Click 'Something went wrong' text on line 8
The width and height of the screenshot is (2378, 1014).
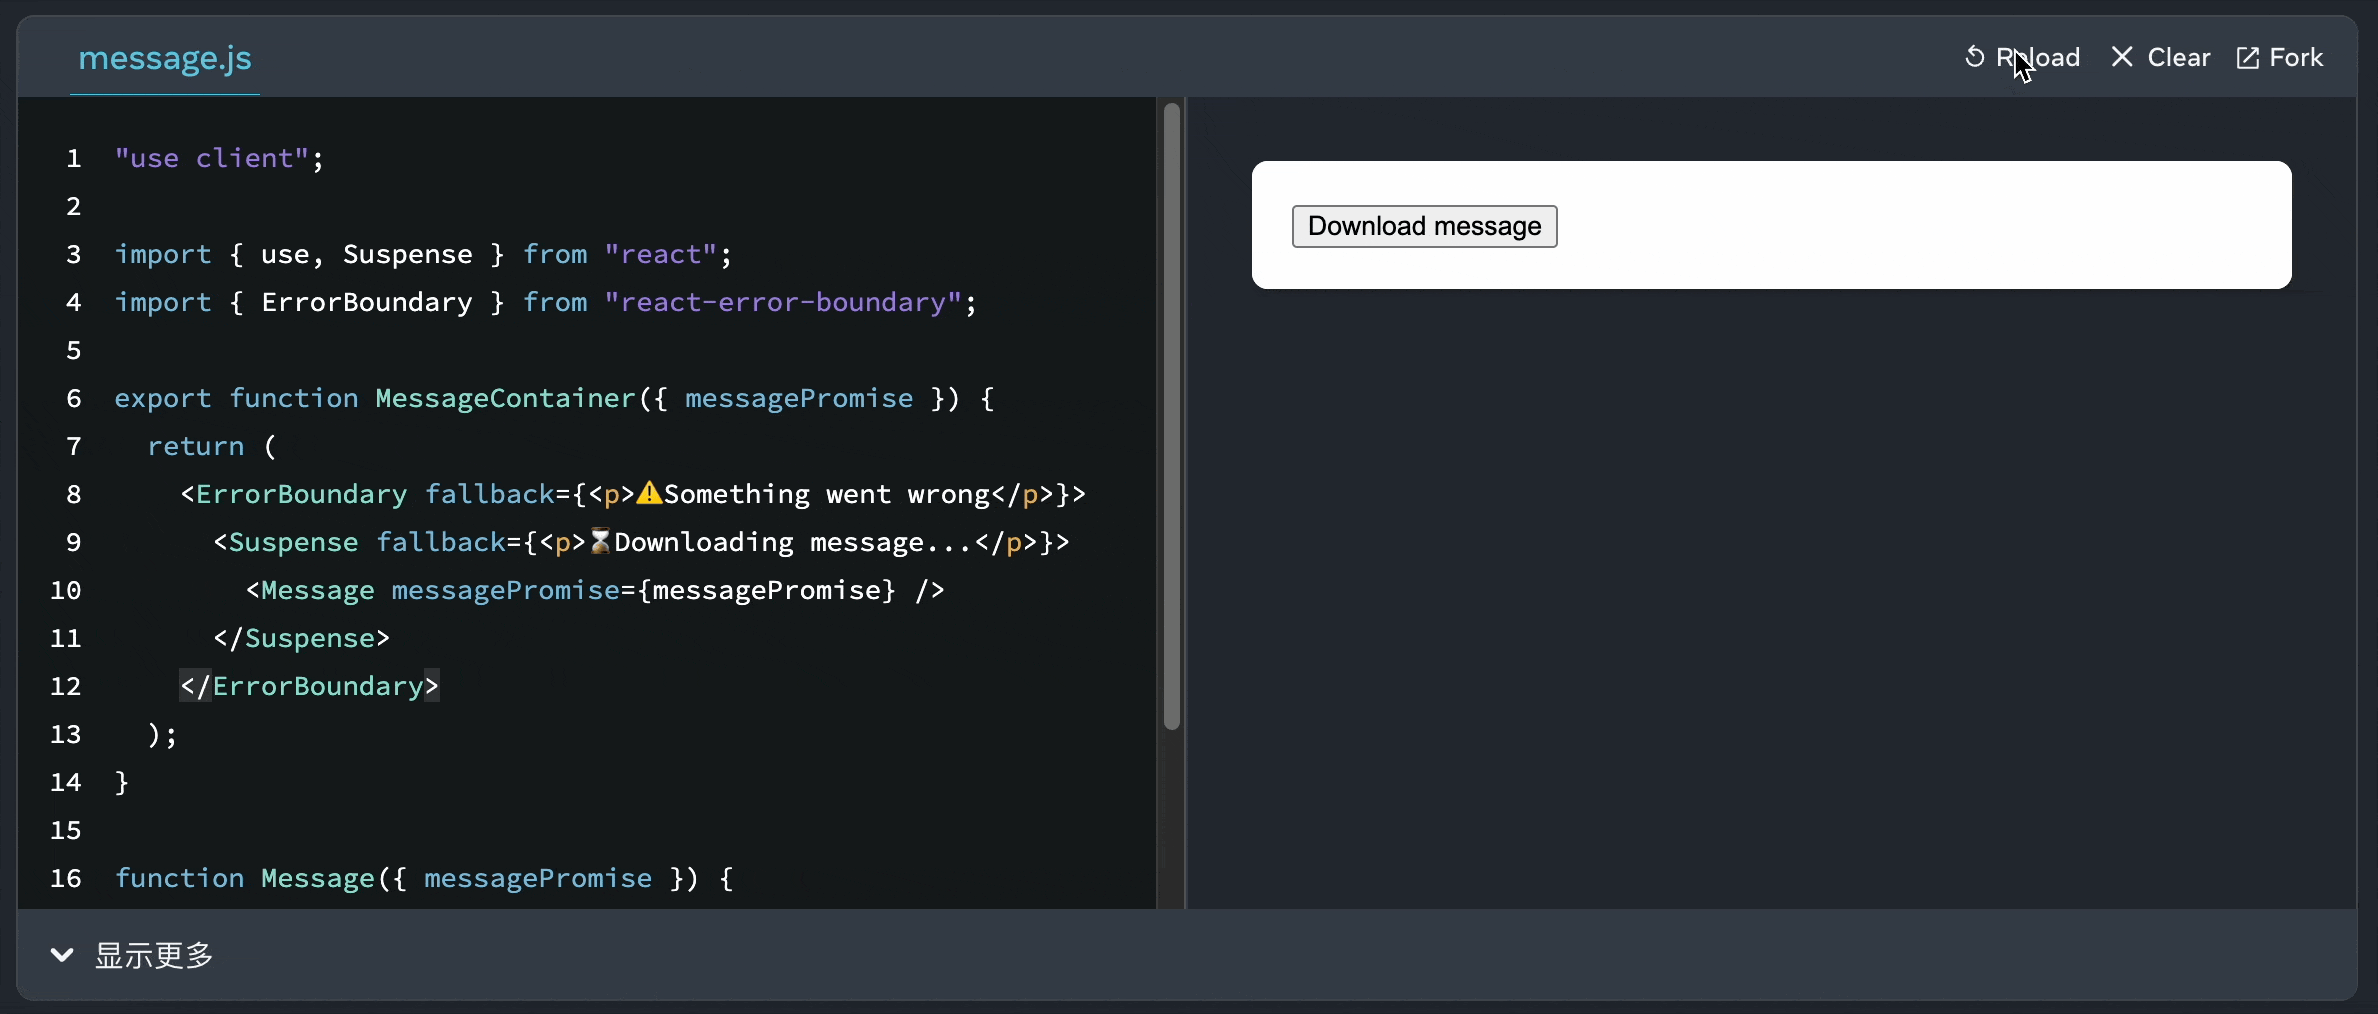coord(826,494)
